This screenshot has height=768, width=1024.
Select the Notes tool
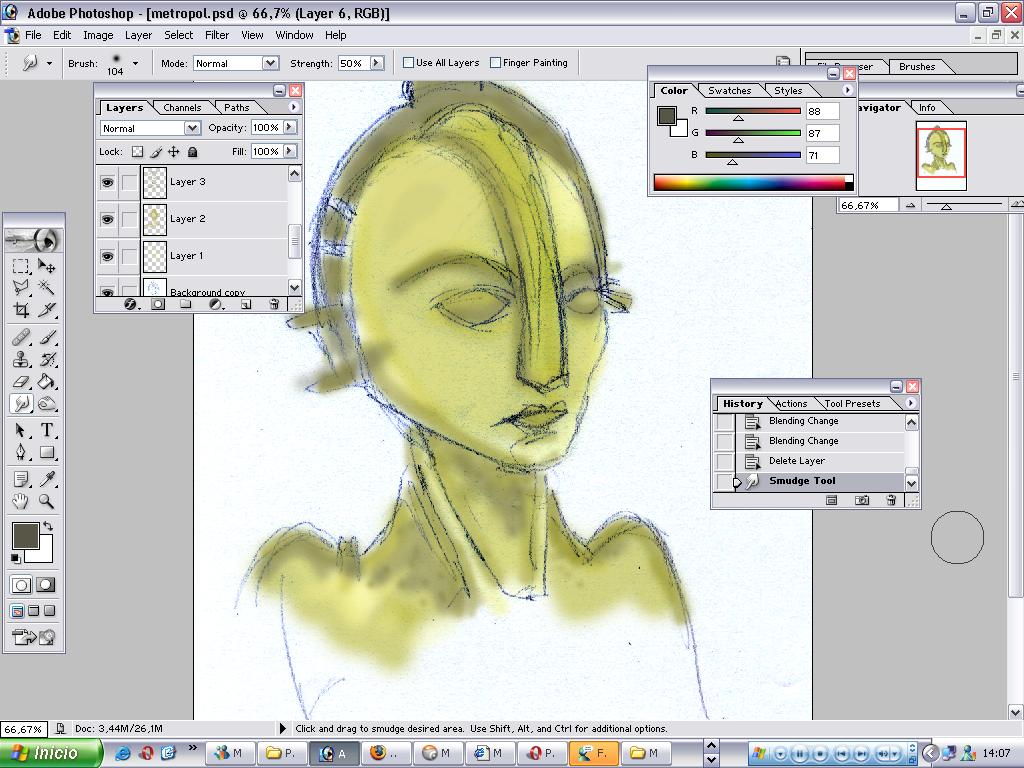pos(21,479)
